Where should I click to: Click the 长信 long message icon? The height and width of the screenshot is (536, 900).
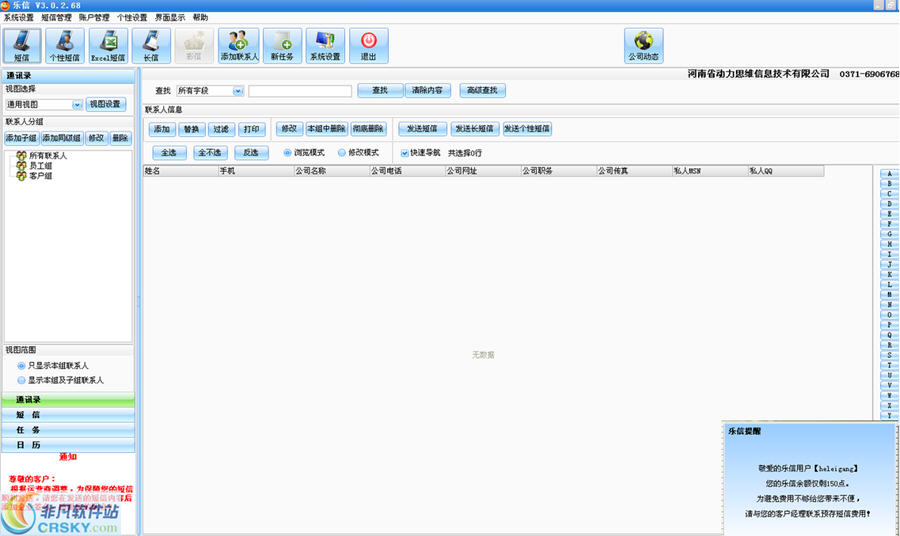pos(151,45)
